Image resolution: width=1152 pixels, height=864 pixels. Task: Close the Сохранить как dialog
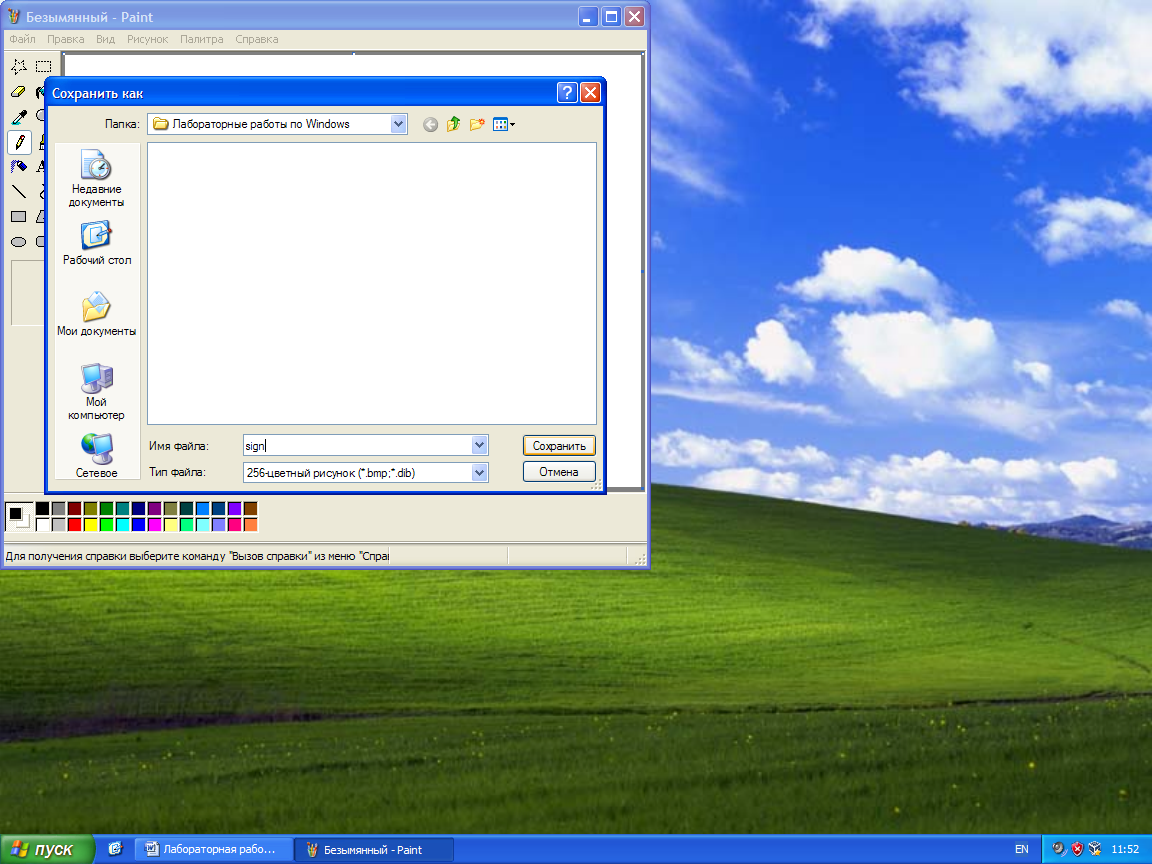590,93
